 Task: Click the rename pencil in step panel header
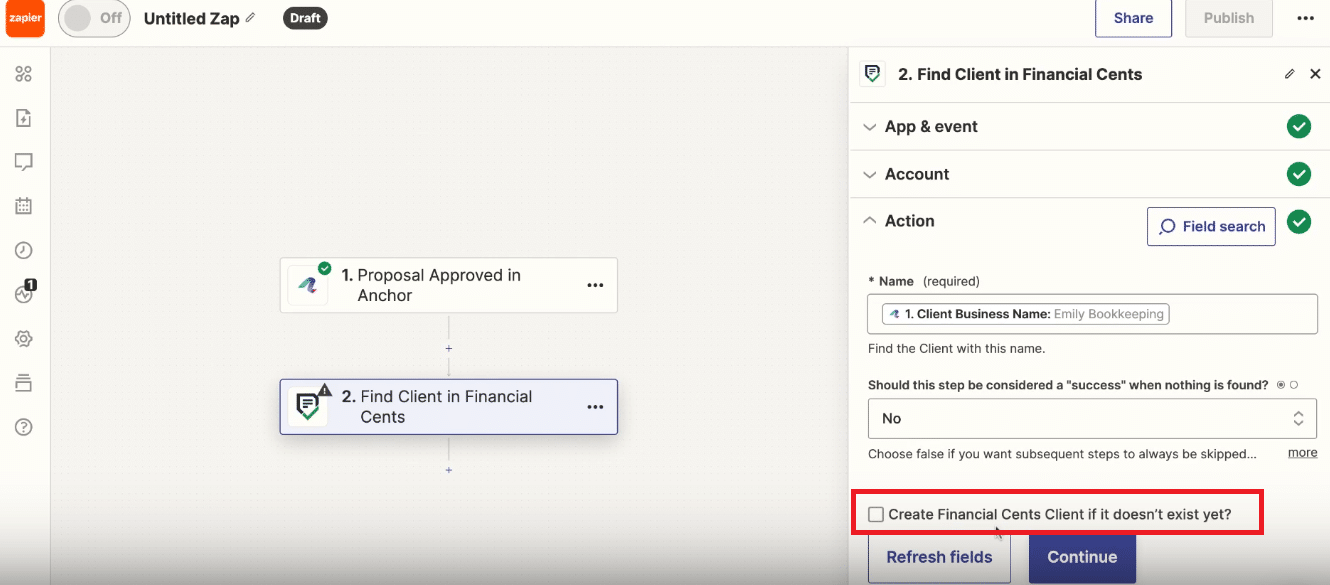[x=1289, y=74]
